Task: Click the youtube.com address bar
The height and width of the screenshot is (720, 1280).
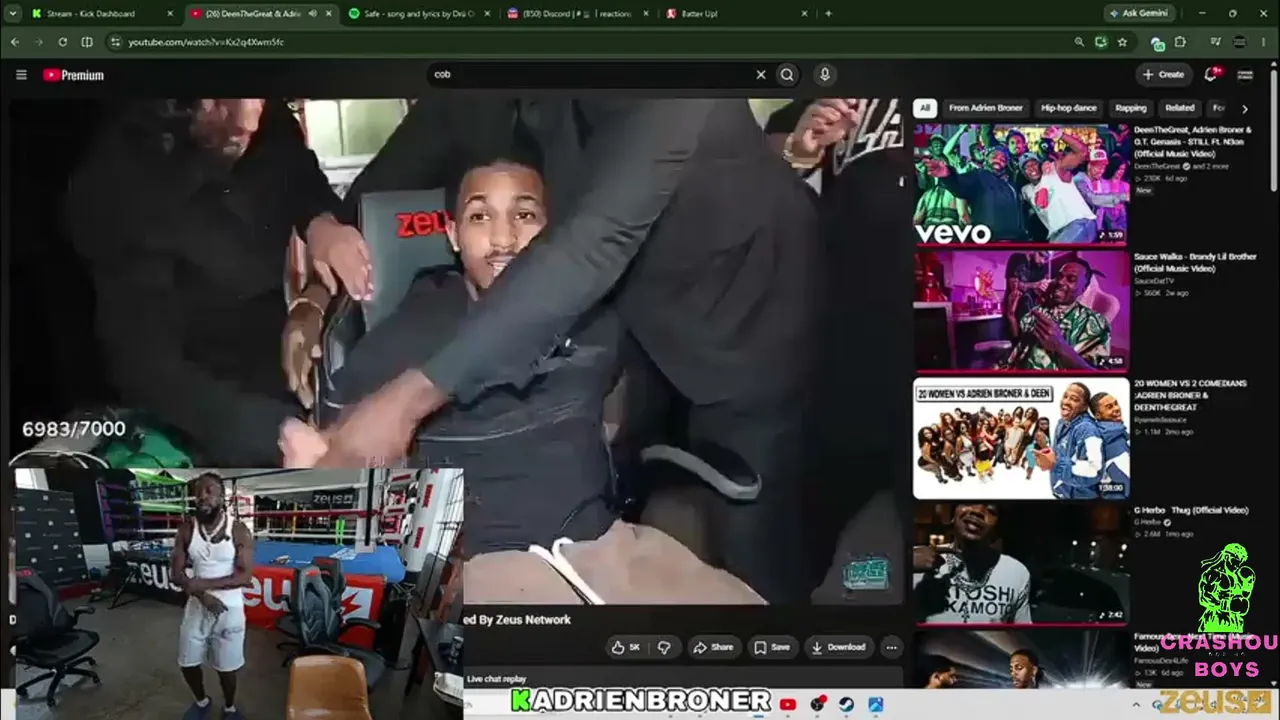Action: pos(590,42)
